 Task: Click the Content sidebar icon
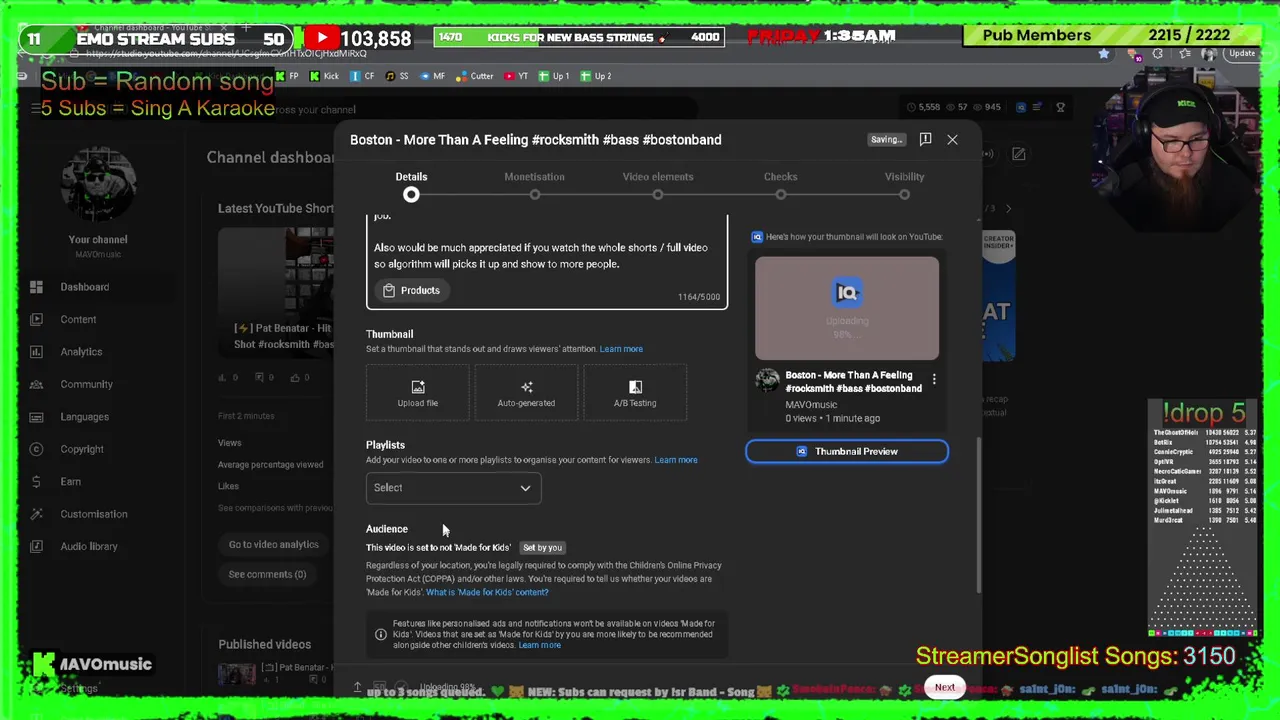[36, 319]
